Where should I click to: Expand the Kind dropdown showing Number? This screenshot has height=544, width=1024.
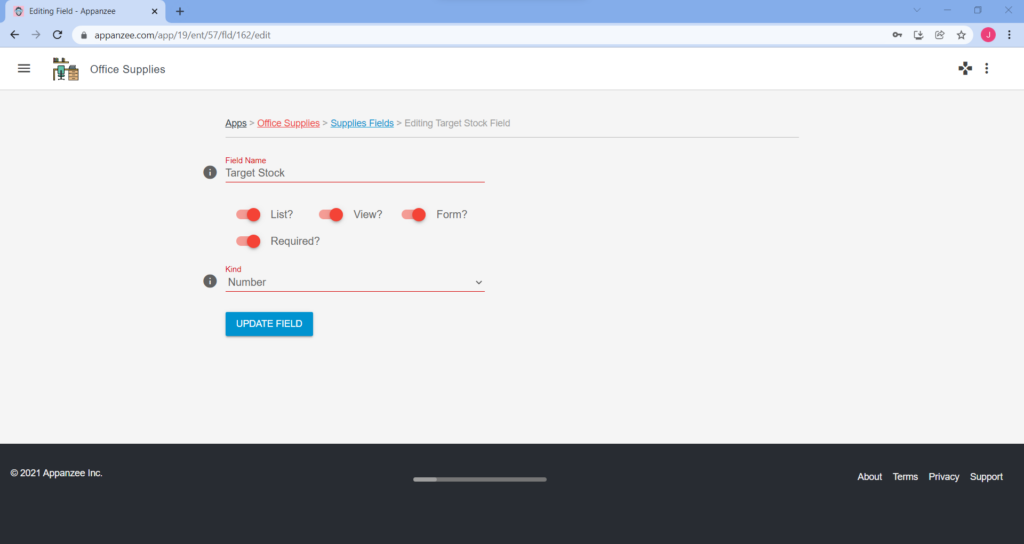[x=355, y=282]
